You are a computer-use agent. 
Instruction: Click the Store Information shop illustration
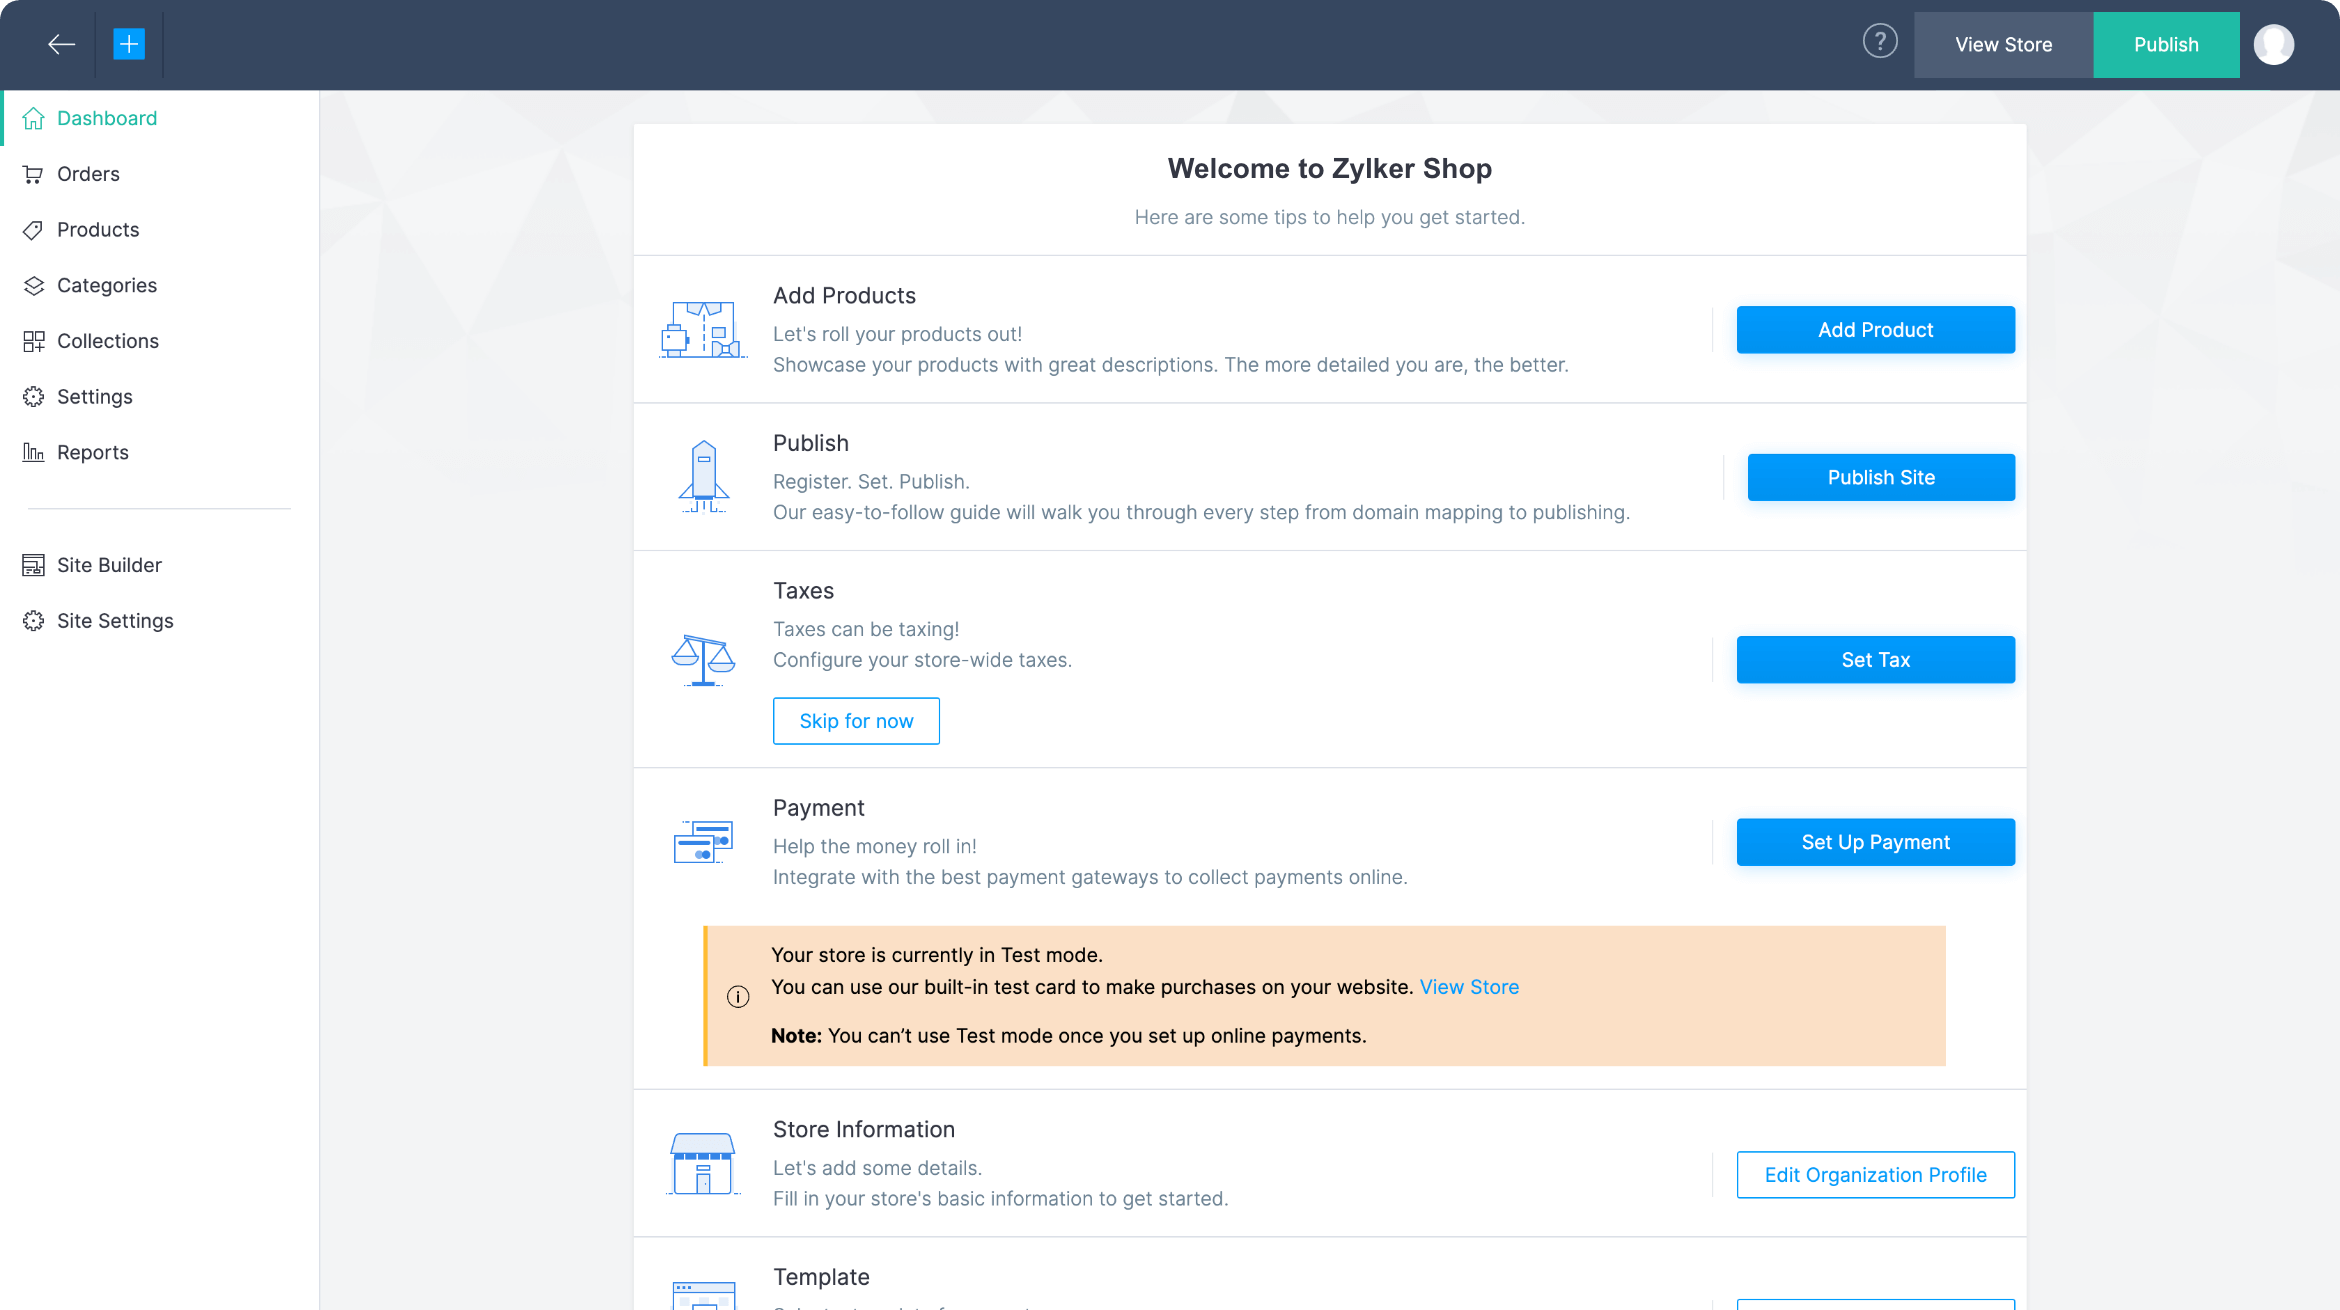point(703,1163)
